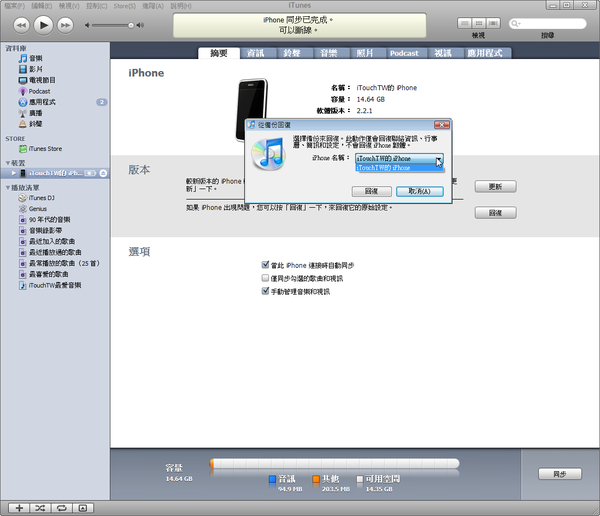Close the 從備份回復 dialog
600x516 pixels.
pos(442,125)
